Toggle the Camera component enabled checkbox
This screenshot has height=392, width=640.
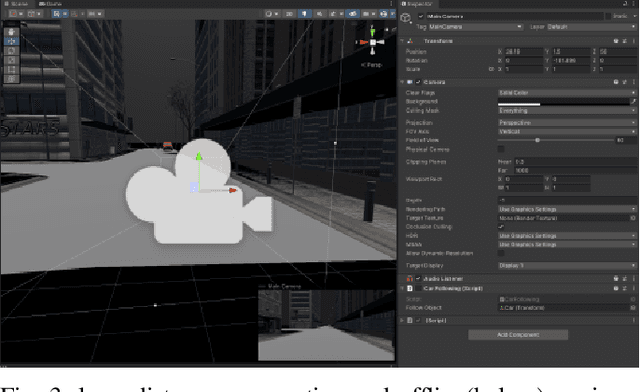418,82
